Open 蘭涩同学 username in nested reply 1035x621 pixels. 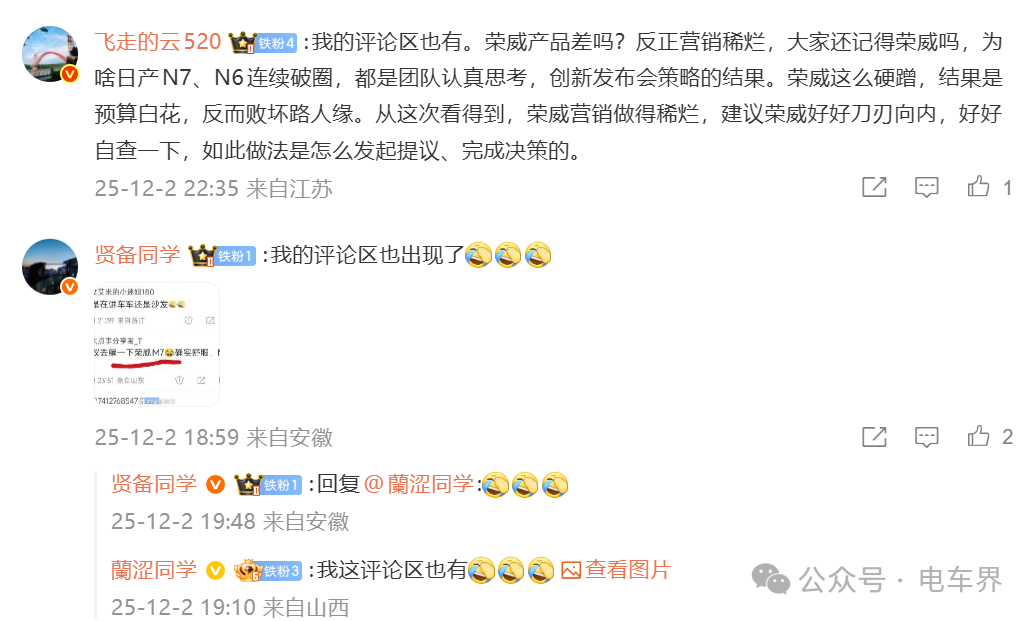tap(154, 570)
